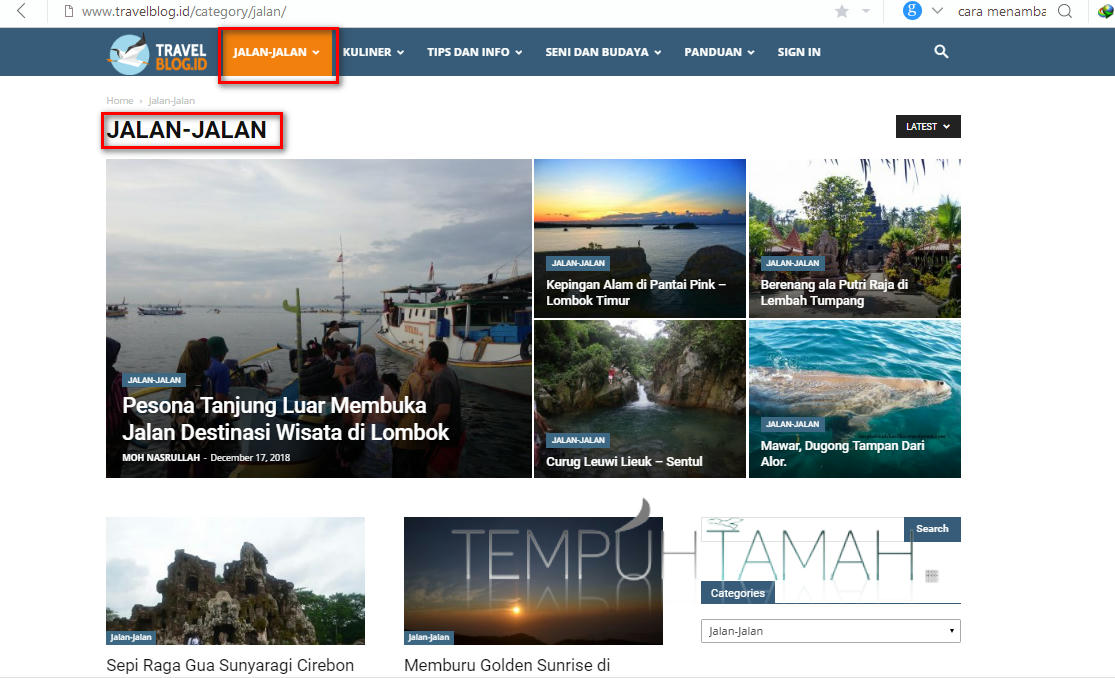This screenshot has height=678, width=1115.
Task: Go to Home via breadcrumb
Action: pyautogui.click(x=119, y=101)
